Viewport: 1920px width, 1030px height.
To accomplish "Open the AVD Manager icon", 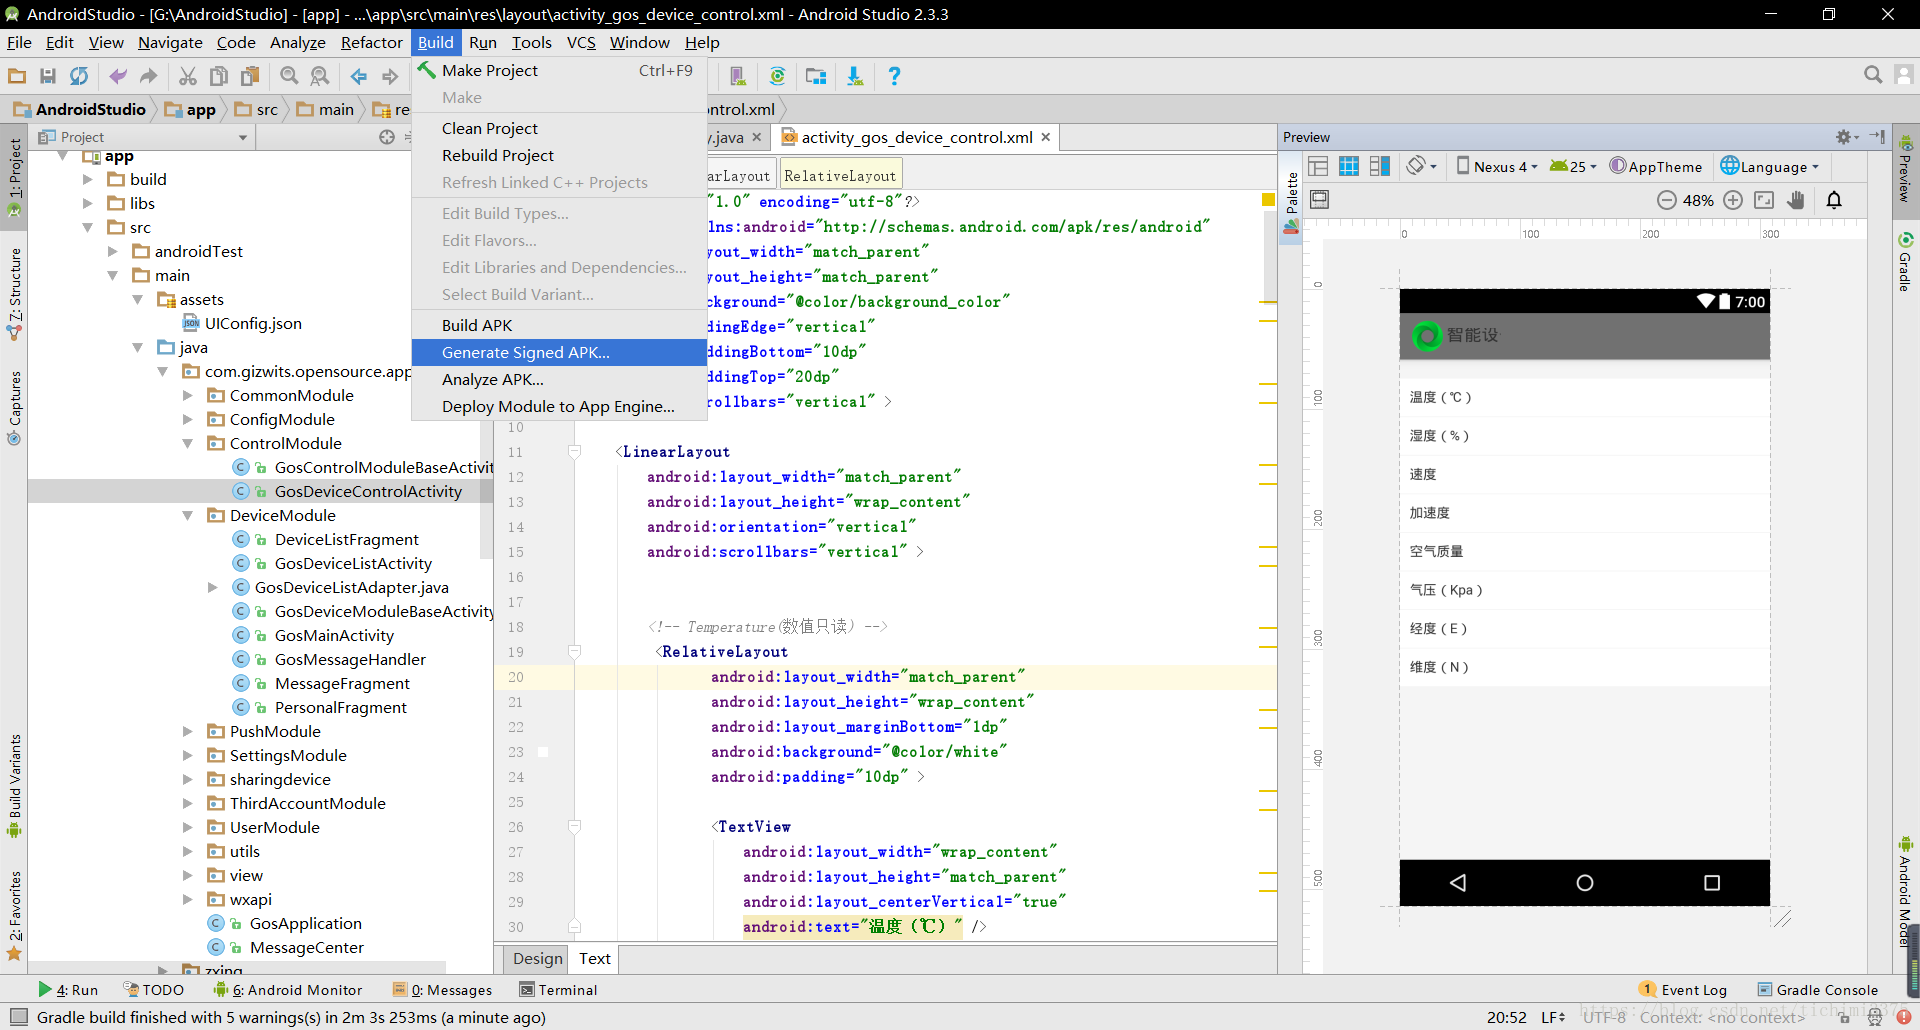I will coord(738,76).
